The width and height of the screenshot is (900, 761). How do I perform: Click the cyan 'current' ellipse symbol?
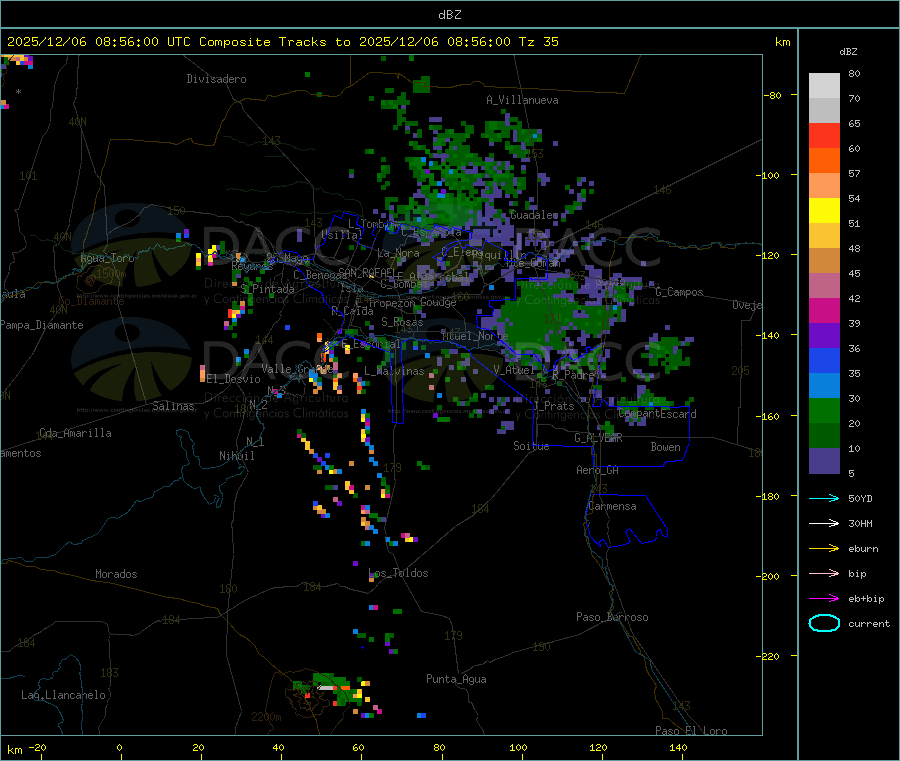824,623
